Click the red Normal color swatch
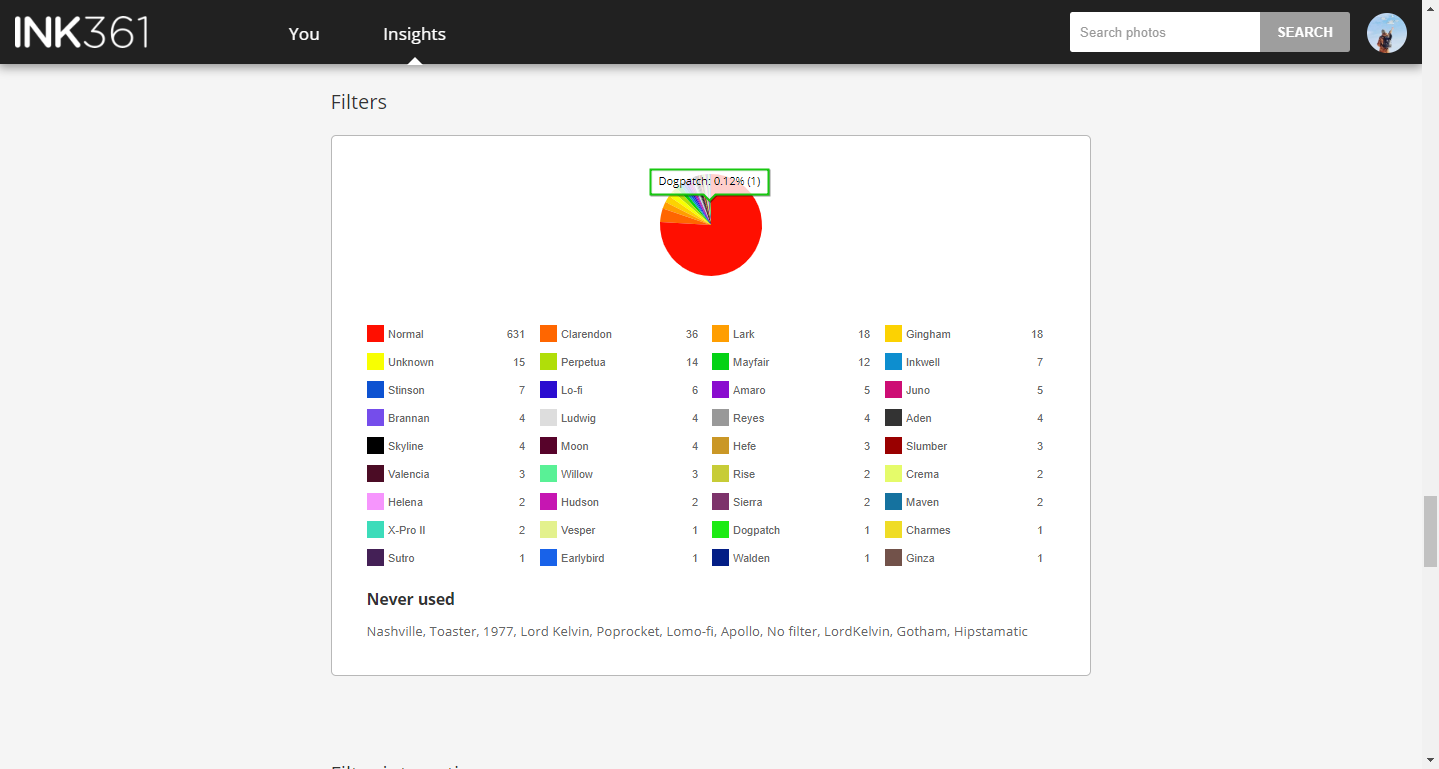Image resolution: width=1439 pixels, height=769 pixels. pyautogui.click(x=375, y=334)
